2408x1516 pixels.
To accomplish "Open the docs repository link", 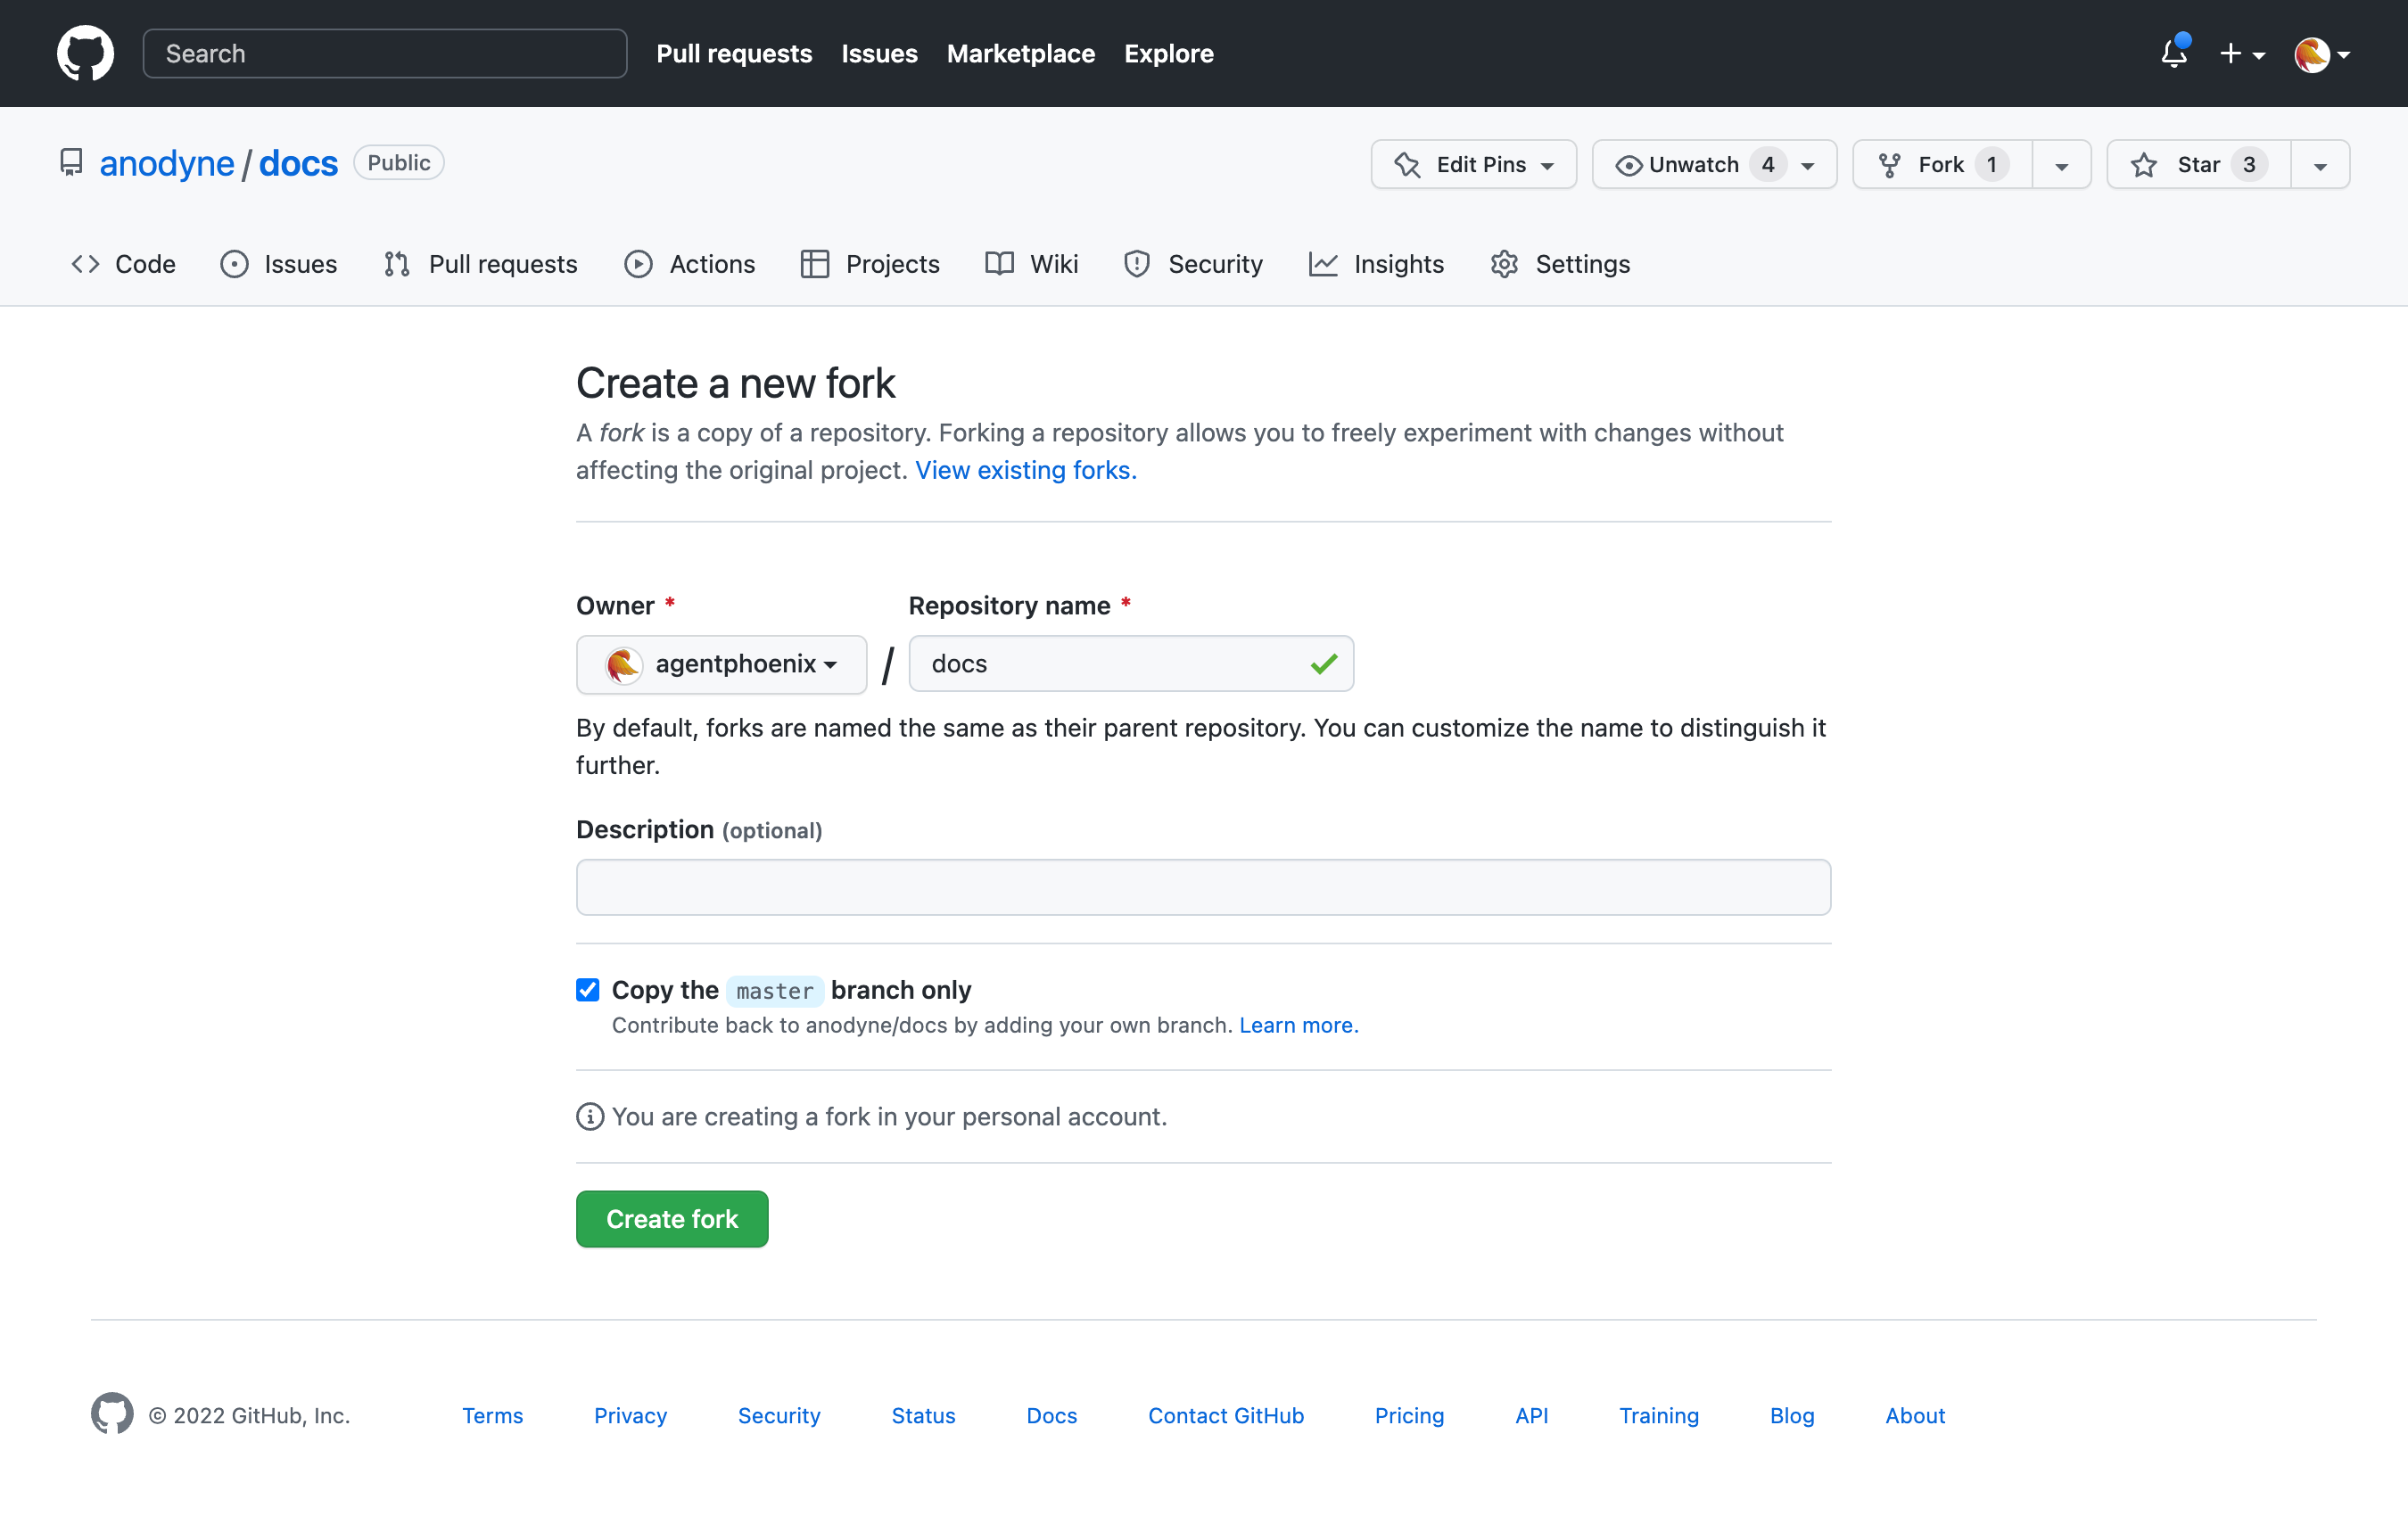I will [x=298, y=163].
